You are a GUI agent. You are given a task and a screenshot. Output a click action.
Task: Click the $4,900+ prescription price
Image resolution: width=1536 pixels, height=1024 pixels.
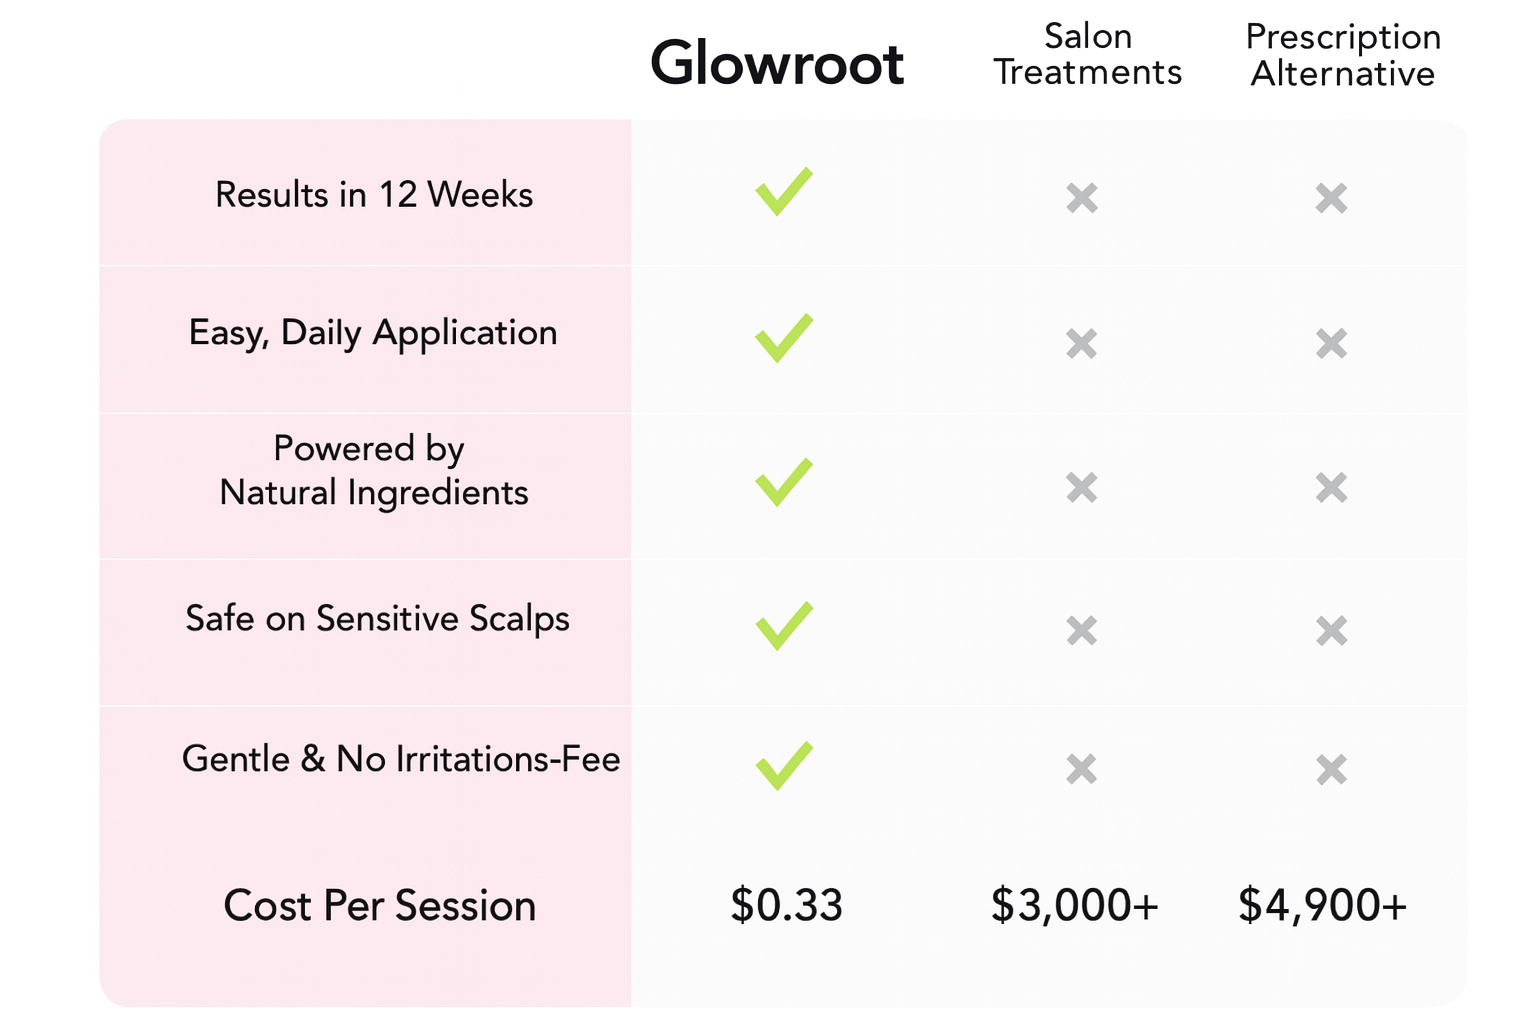(x=1322, y=905)
